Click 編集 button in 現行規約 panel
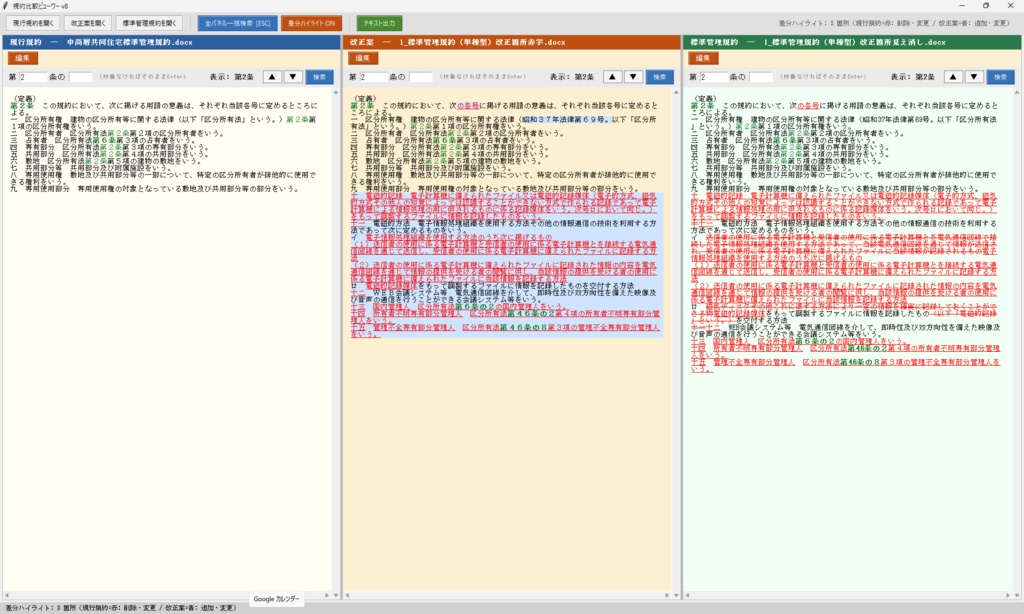 click(22, 58)
